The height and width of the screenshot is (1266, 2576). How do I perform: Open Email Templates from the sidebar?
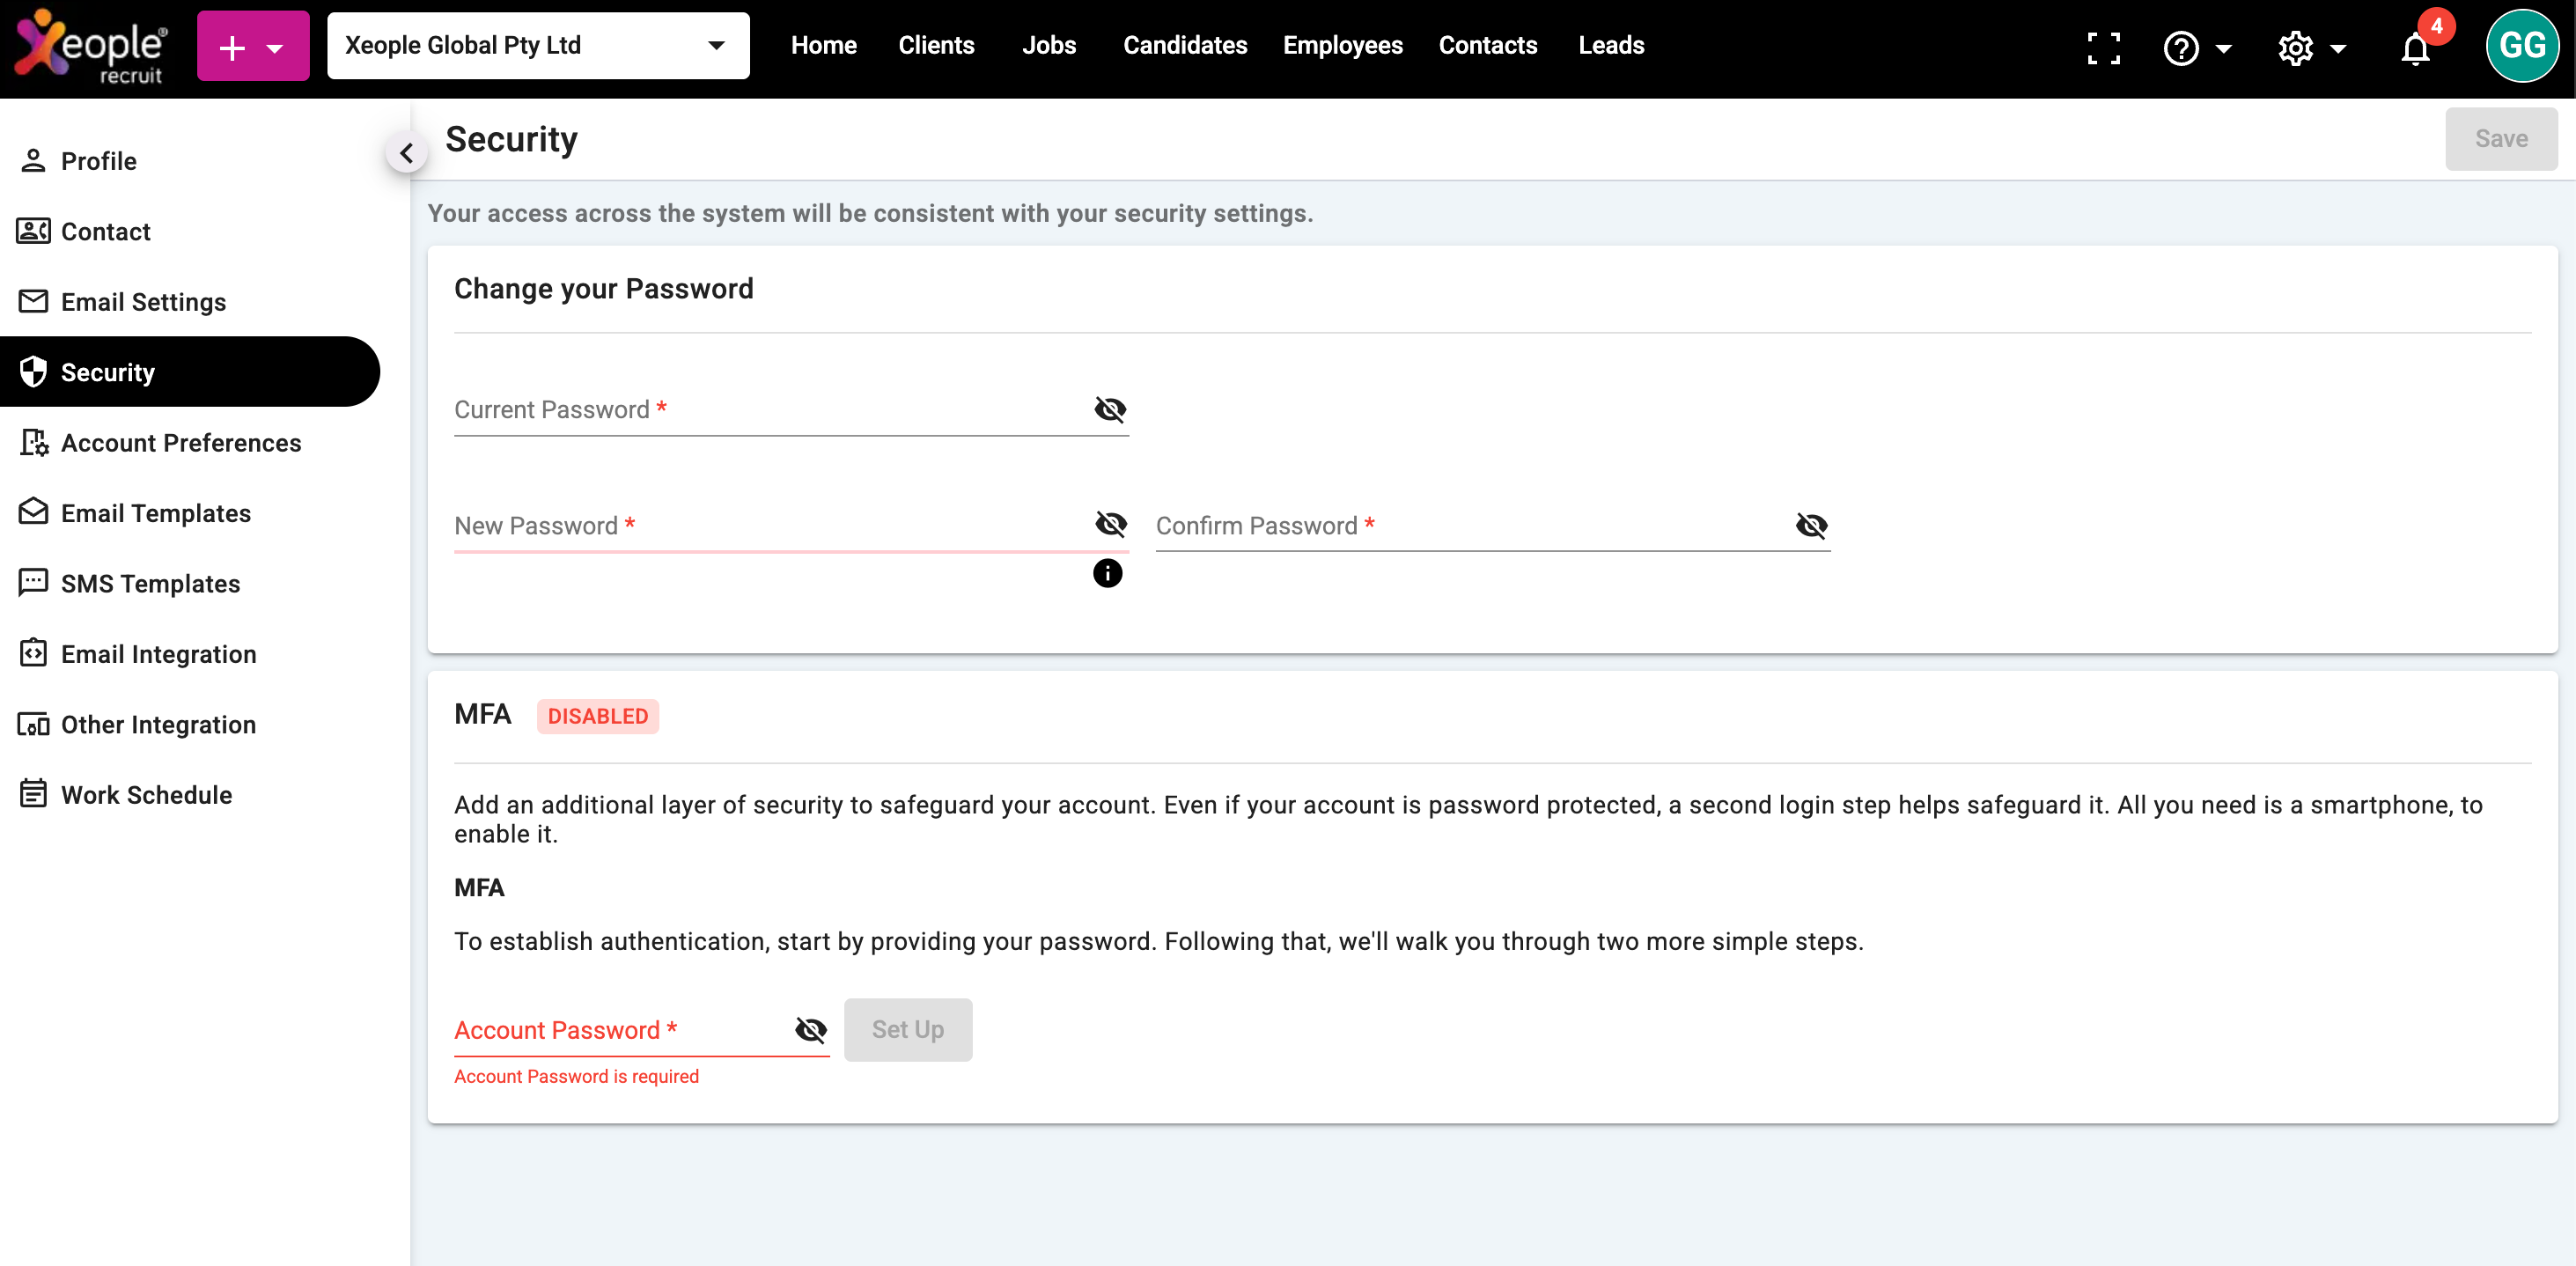click(155, 513)
